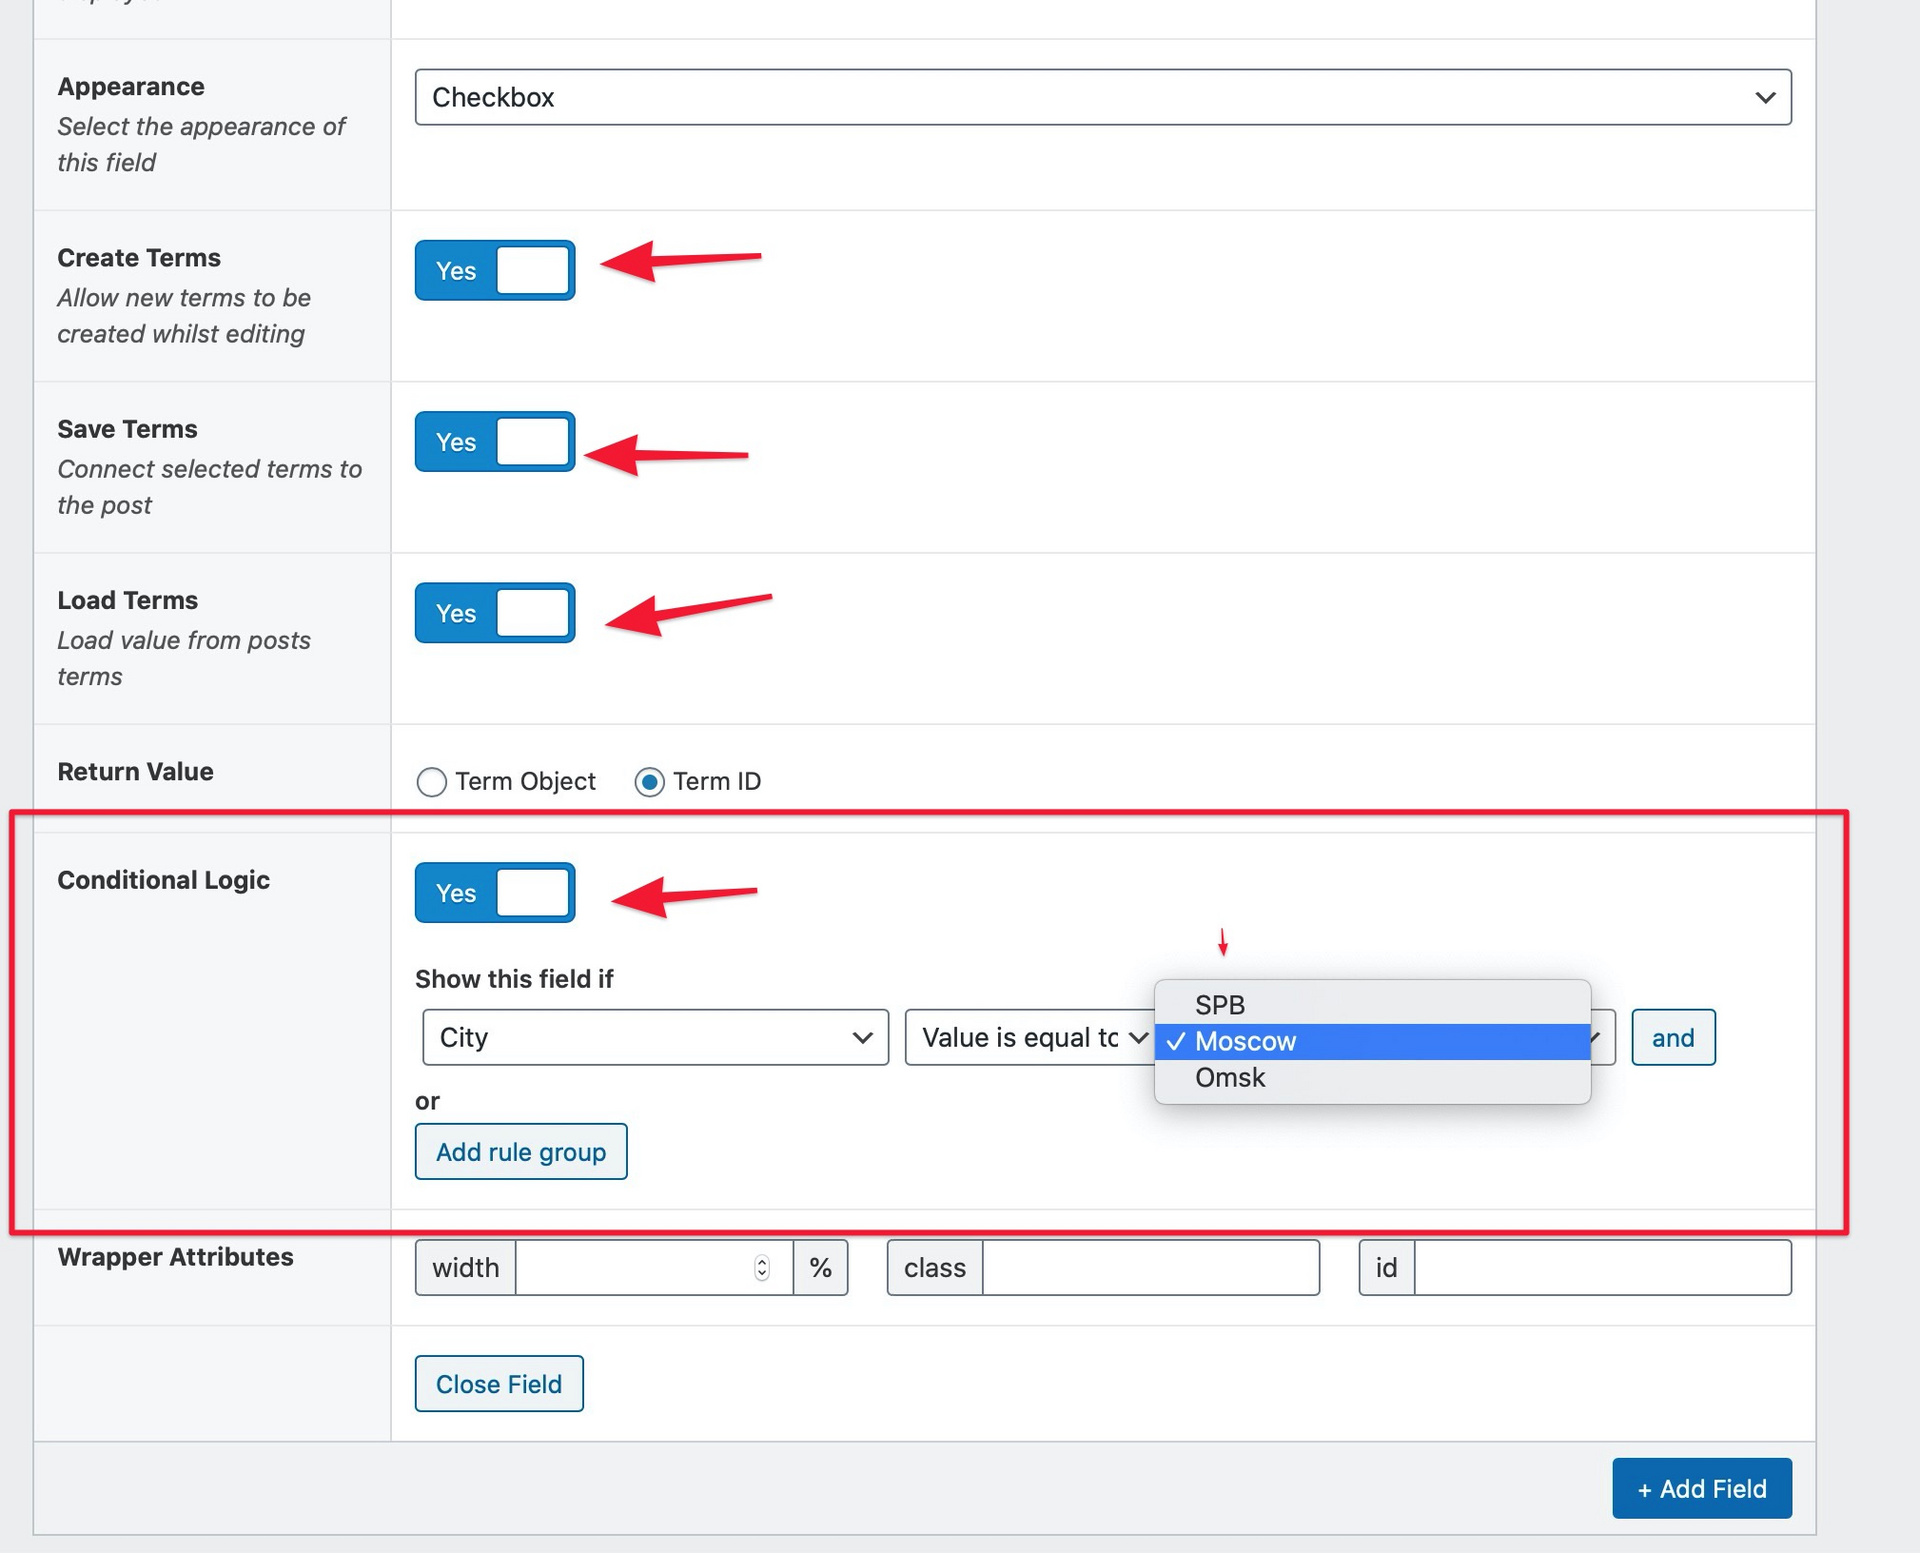
Task: Click the width number stepper arrows
Action: click(x=762, y=1267)
